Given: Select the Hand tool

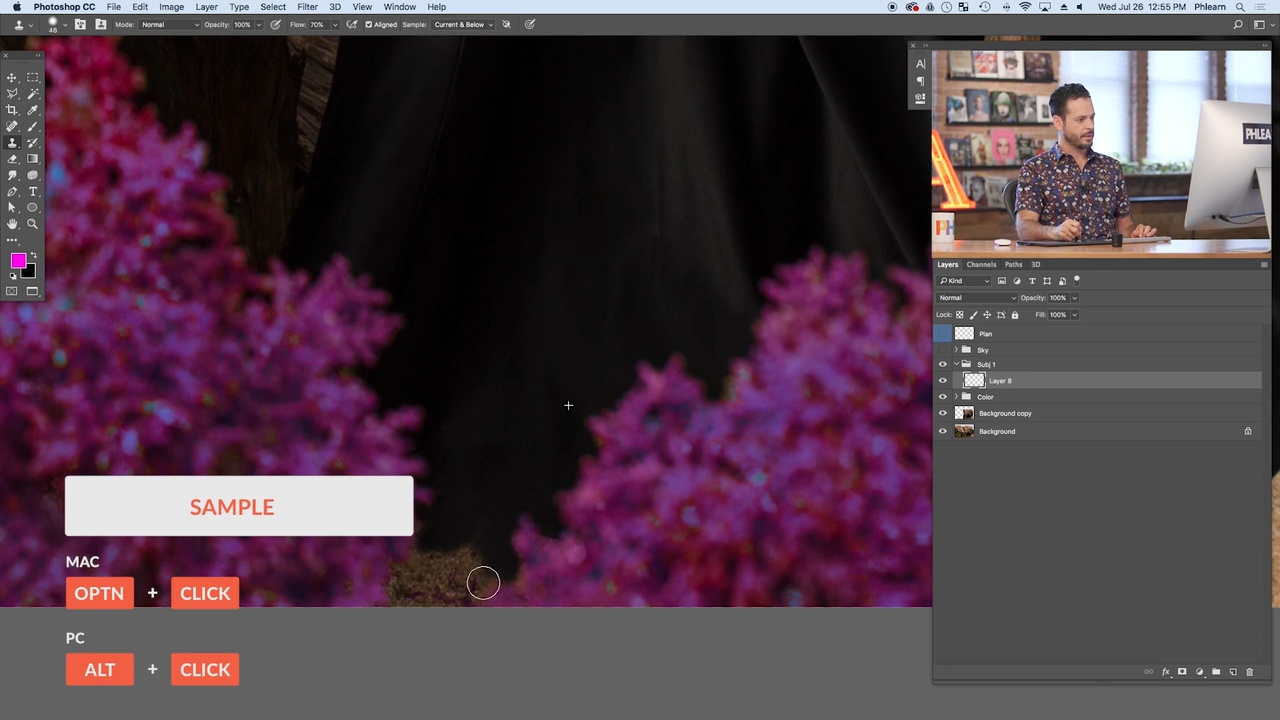Looking at the screenshot, I should pos(12,224).
